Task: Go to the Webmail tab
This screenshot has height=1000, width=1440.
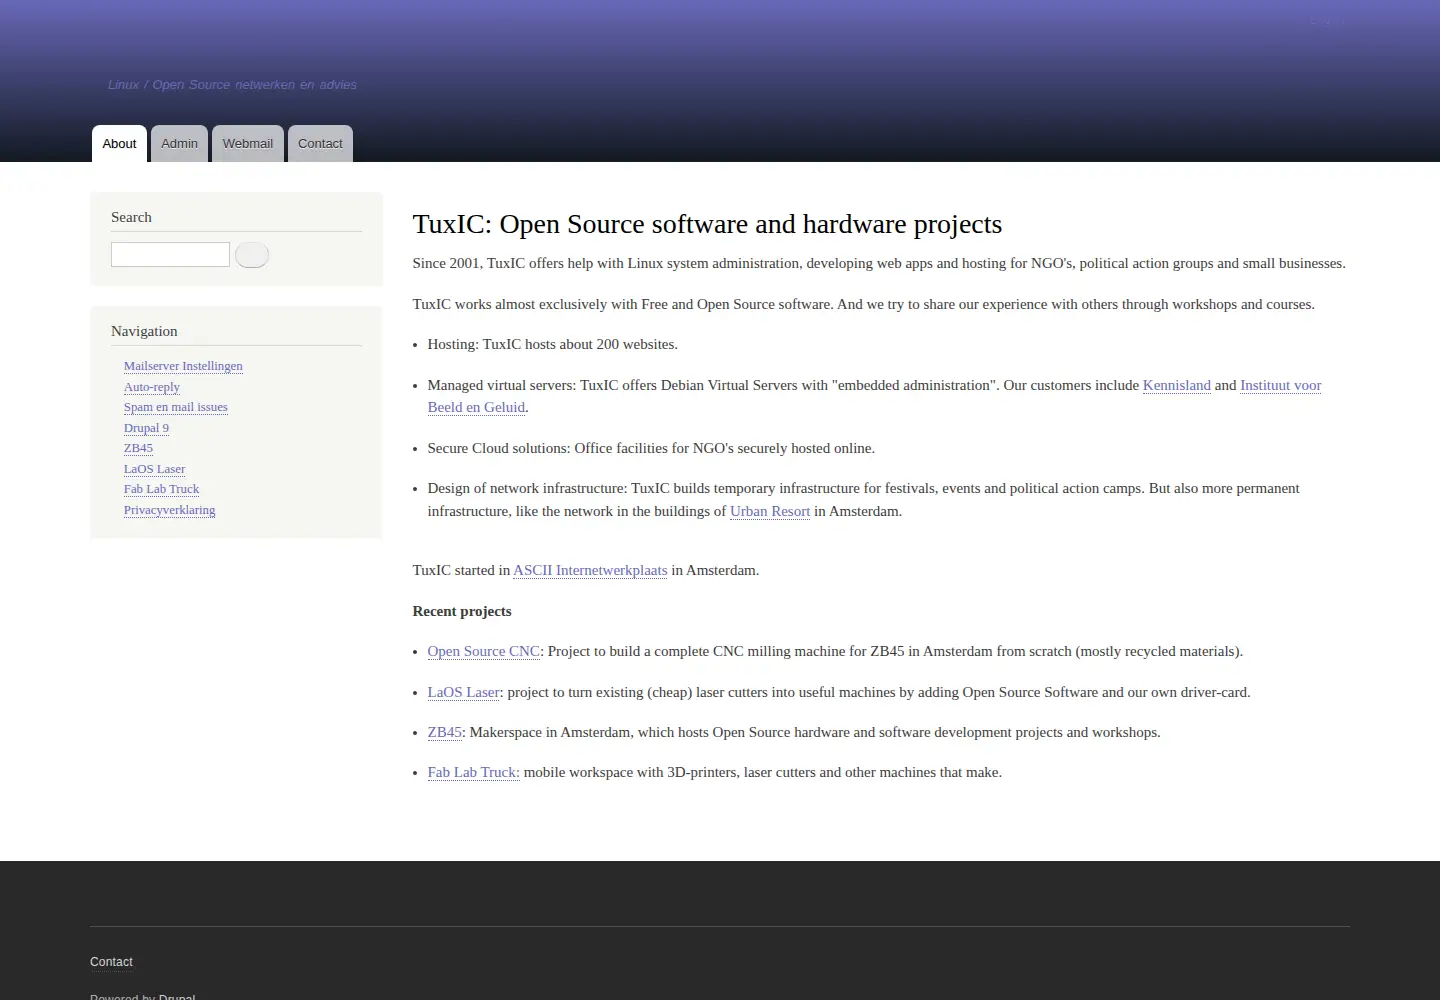Action: click(248, 143)
